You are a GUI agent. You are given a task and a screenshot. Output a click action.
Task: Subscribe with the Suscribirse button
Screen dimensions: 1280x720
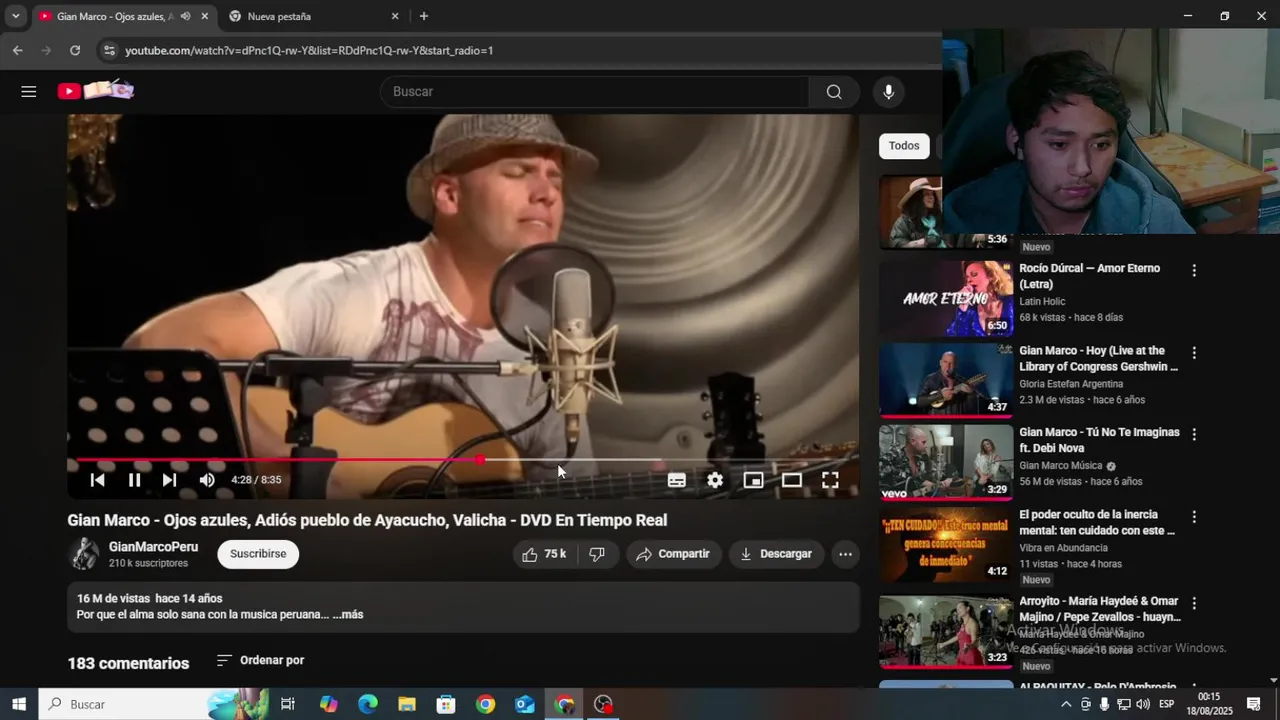pos(258,554)
